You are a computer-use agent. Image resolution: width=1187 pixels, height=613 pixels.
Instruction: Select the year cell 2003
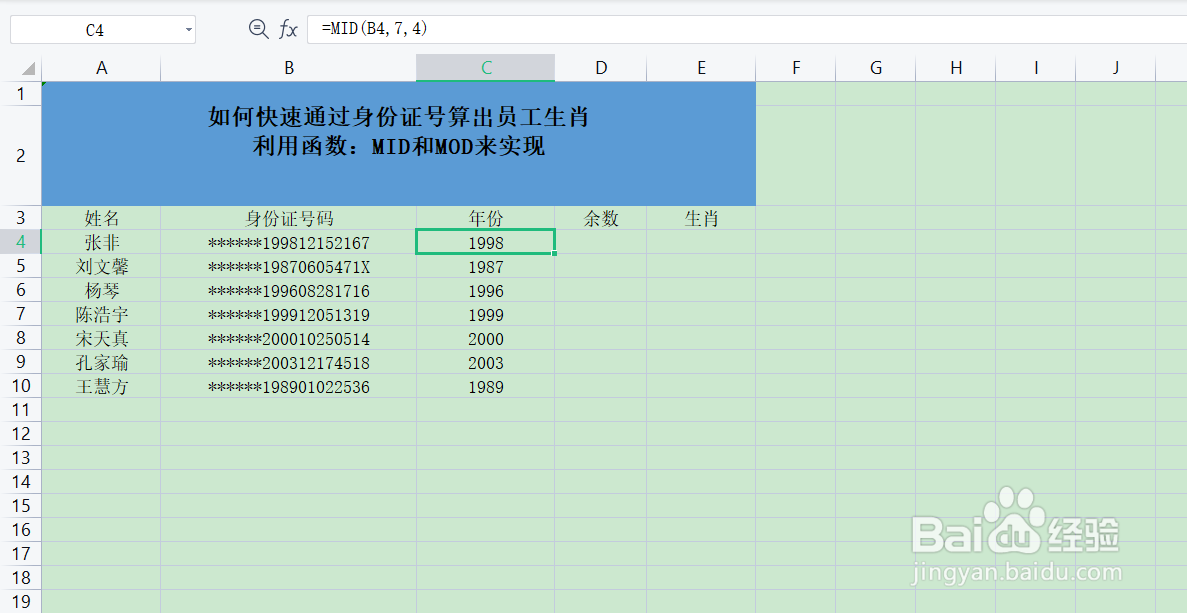(486, 363)
